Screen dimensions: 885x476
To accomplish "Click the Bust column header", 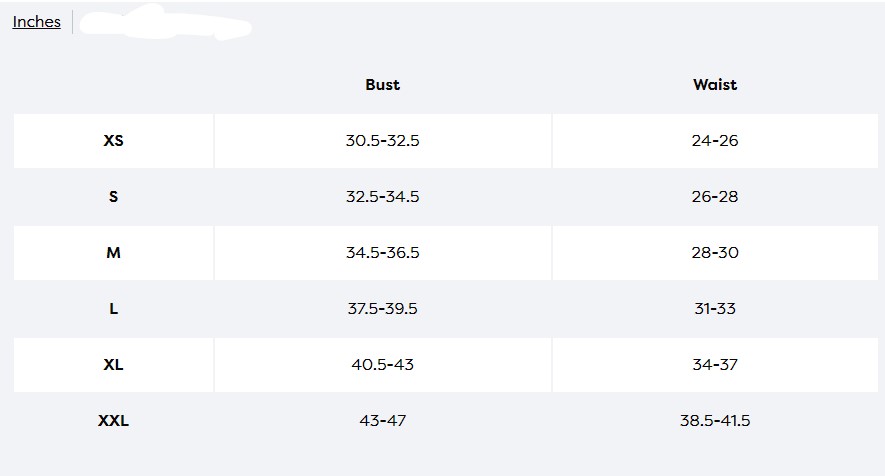I will point(382,85).
